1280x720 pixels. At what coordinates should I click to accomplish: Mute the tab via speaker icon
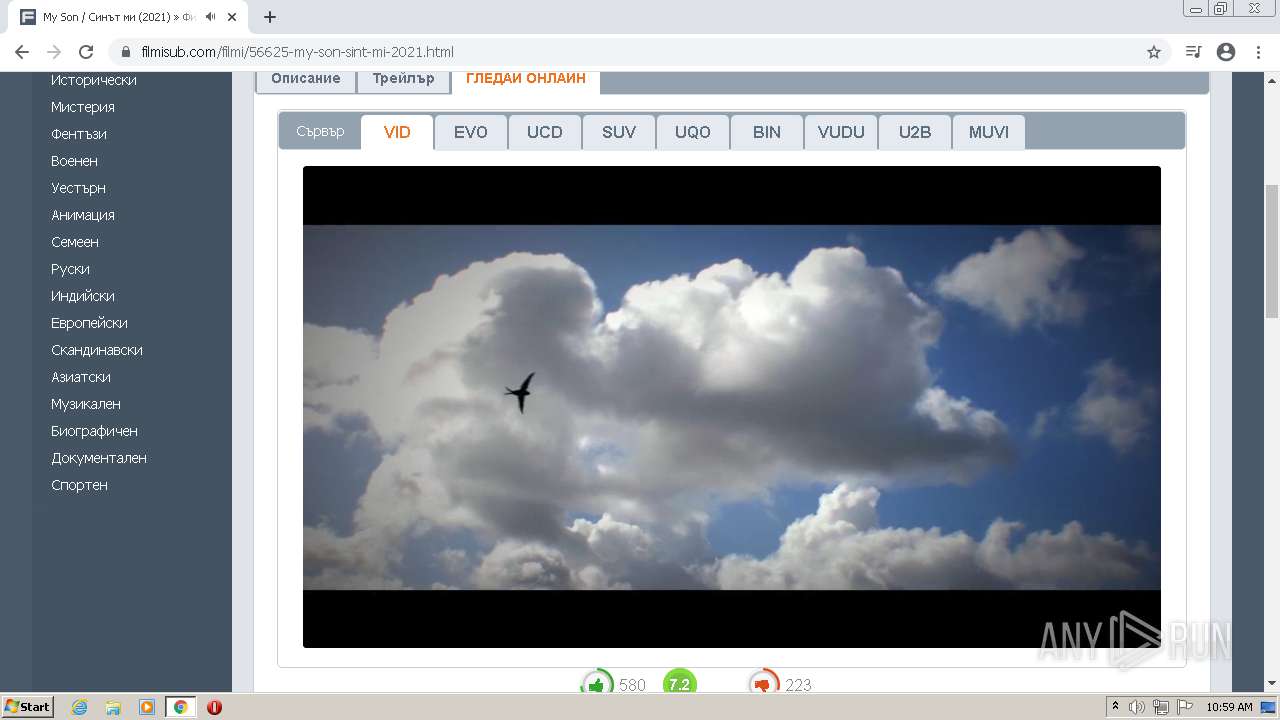[210, 17]
